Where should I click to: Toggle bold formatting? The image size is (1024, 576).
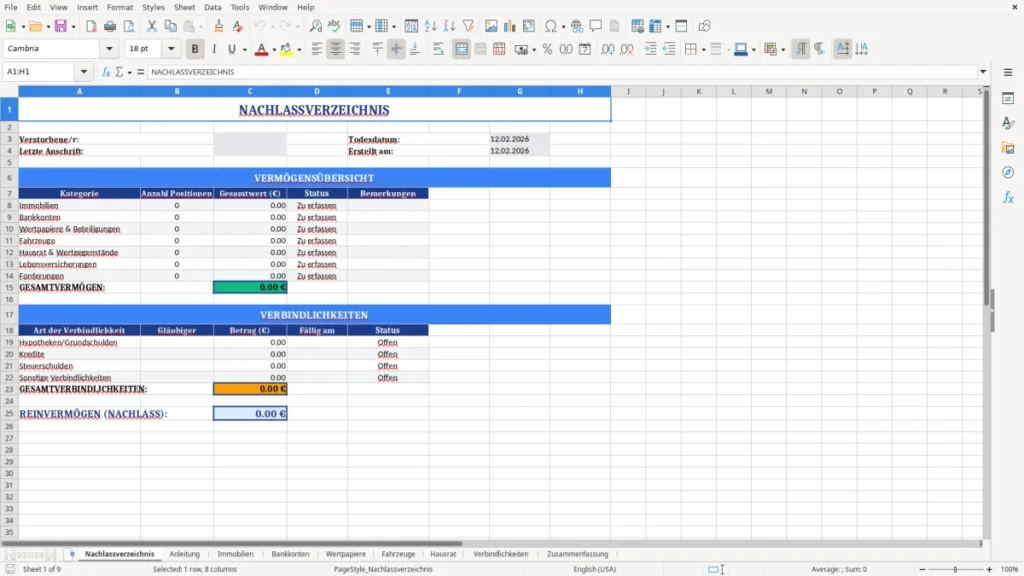tap(195, 49)
